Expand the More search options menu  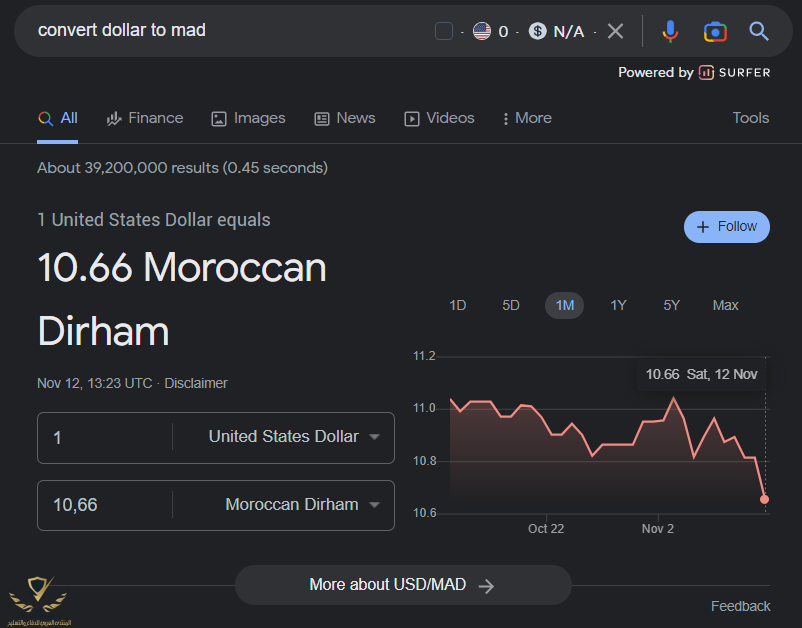[527, 118]
